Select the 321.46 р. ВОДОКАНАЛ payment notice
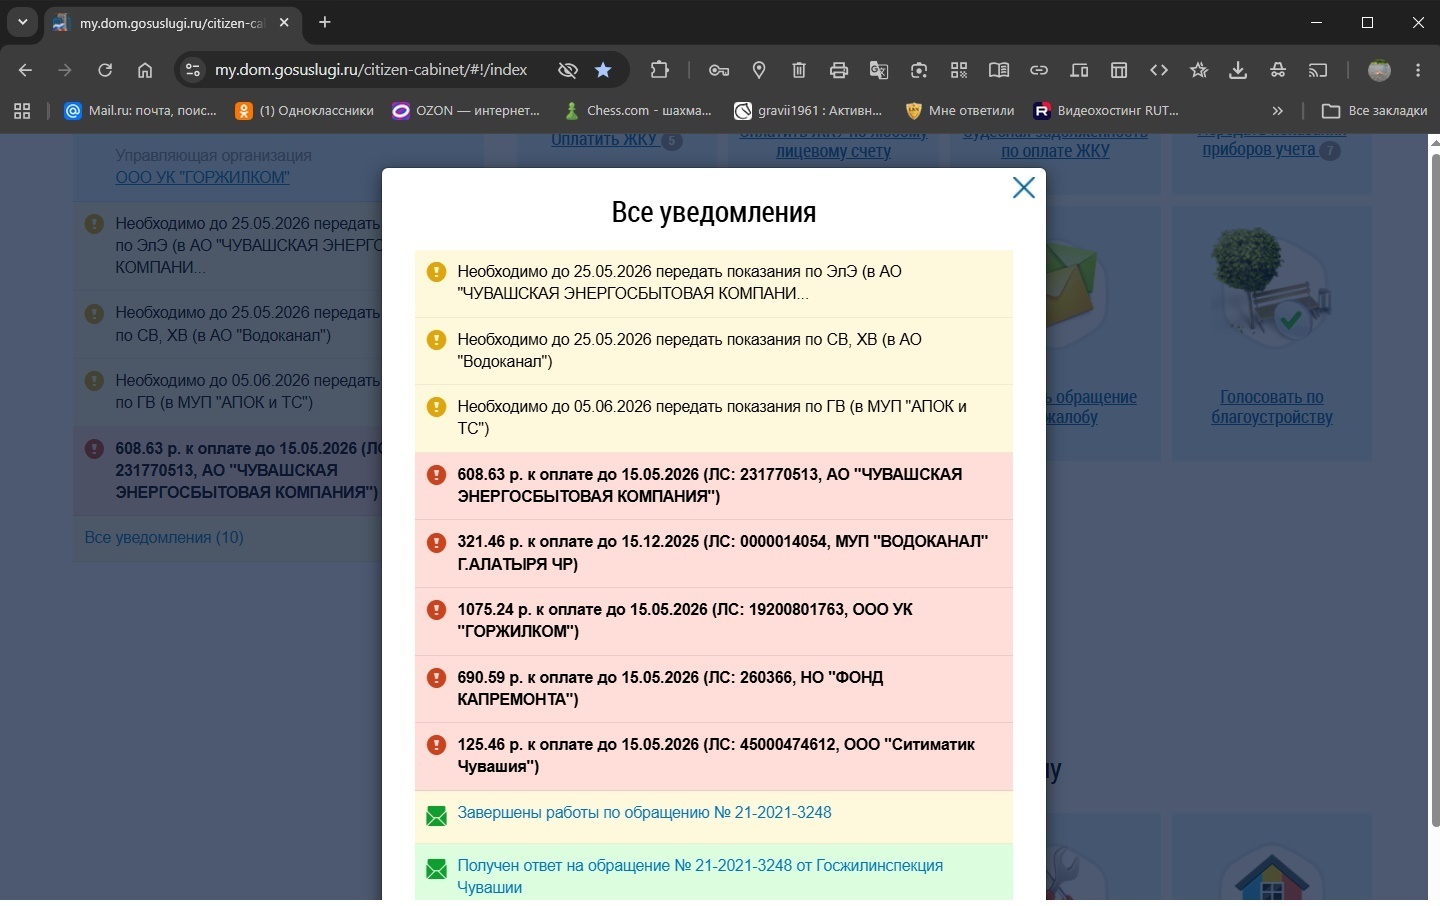This screenshot has height=906, width=1440. tap(714, 553)
